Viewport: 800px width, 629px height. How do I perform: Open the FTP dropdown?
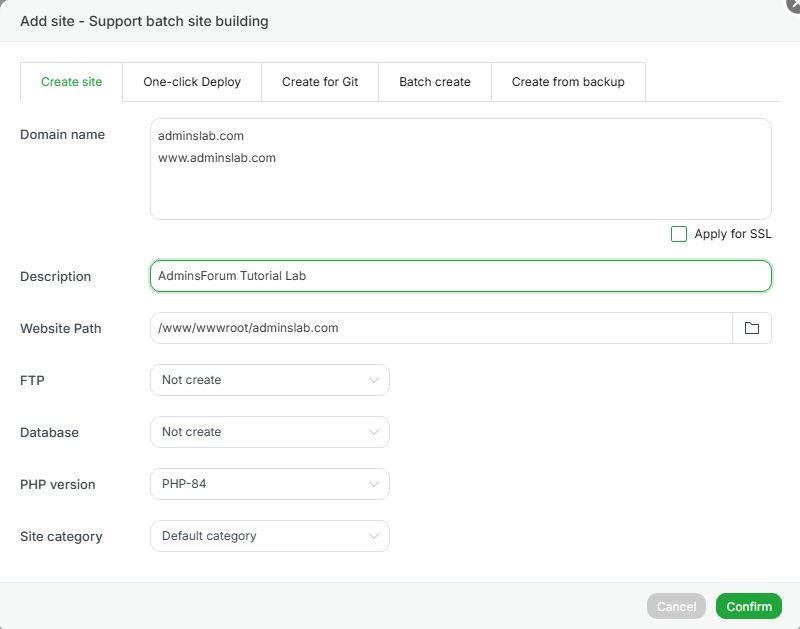click(270, 380)
